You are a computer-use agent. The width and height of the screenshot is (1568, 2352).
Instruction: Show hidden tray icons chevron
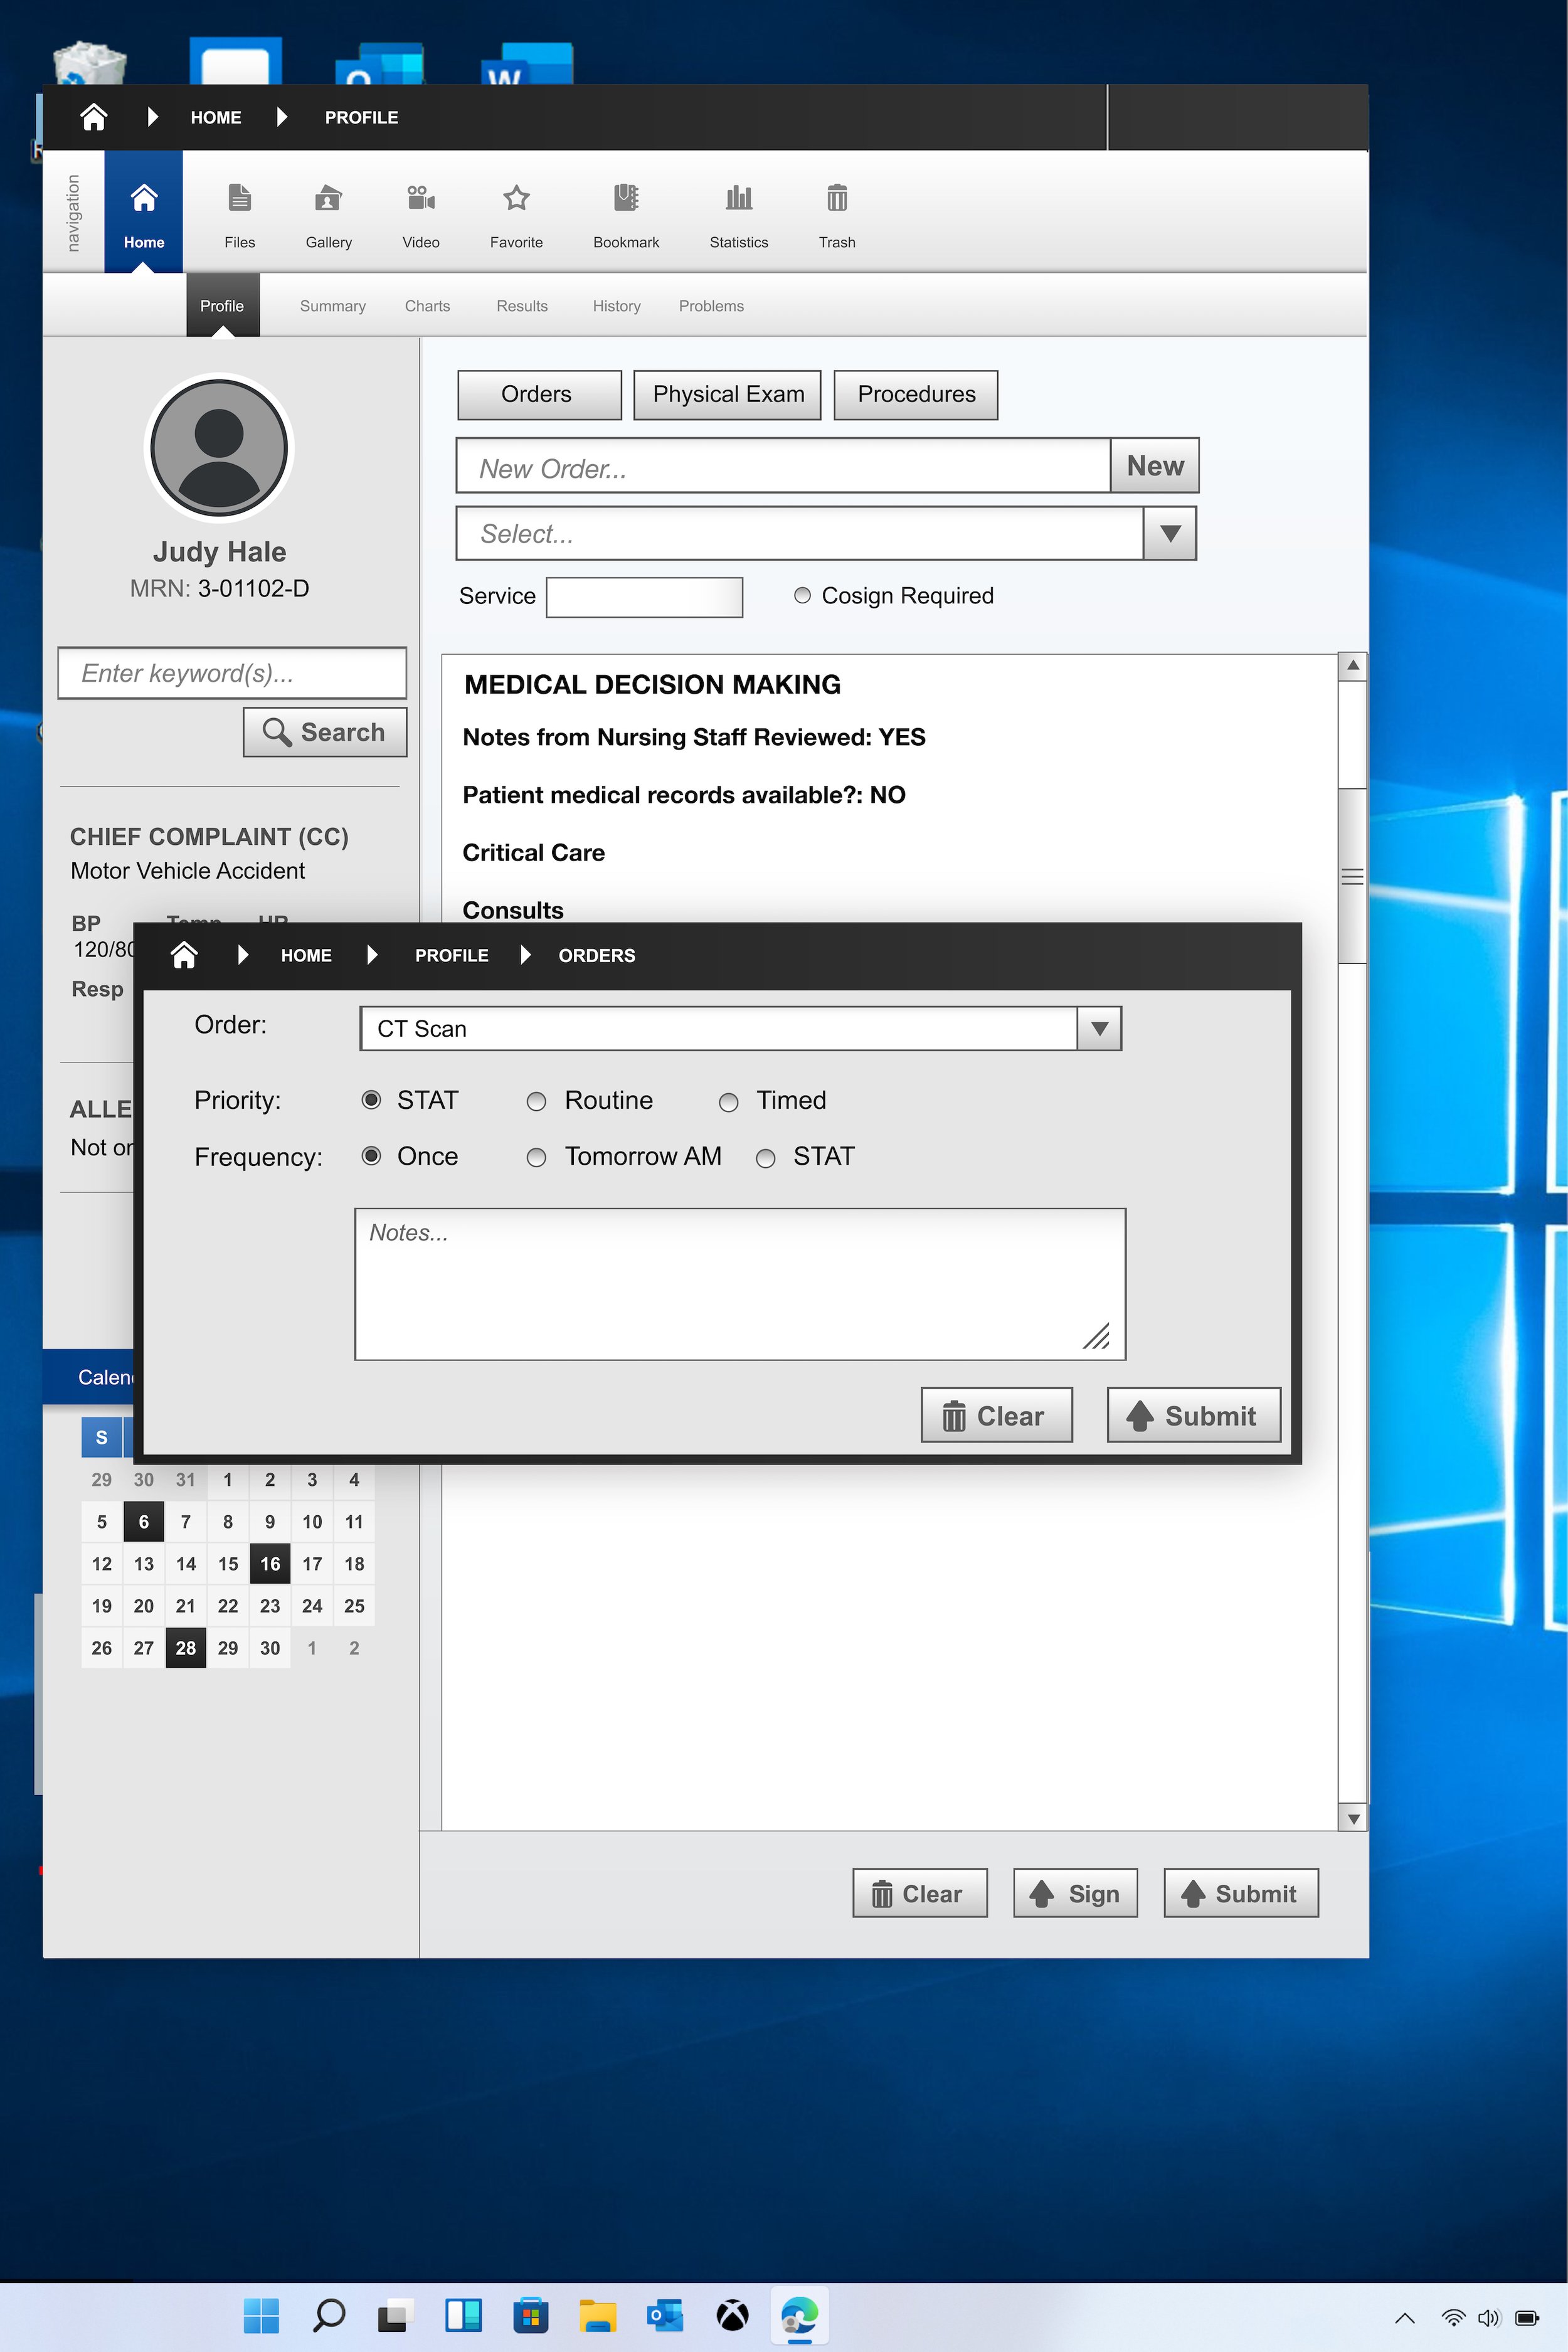[x=1405, y=2318]
